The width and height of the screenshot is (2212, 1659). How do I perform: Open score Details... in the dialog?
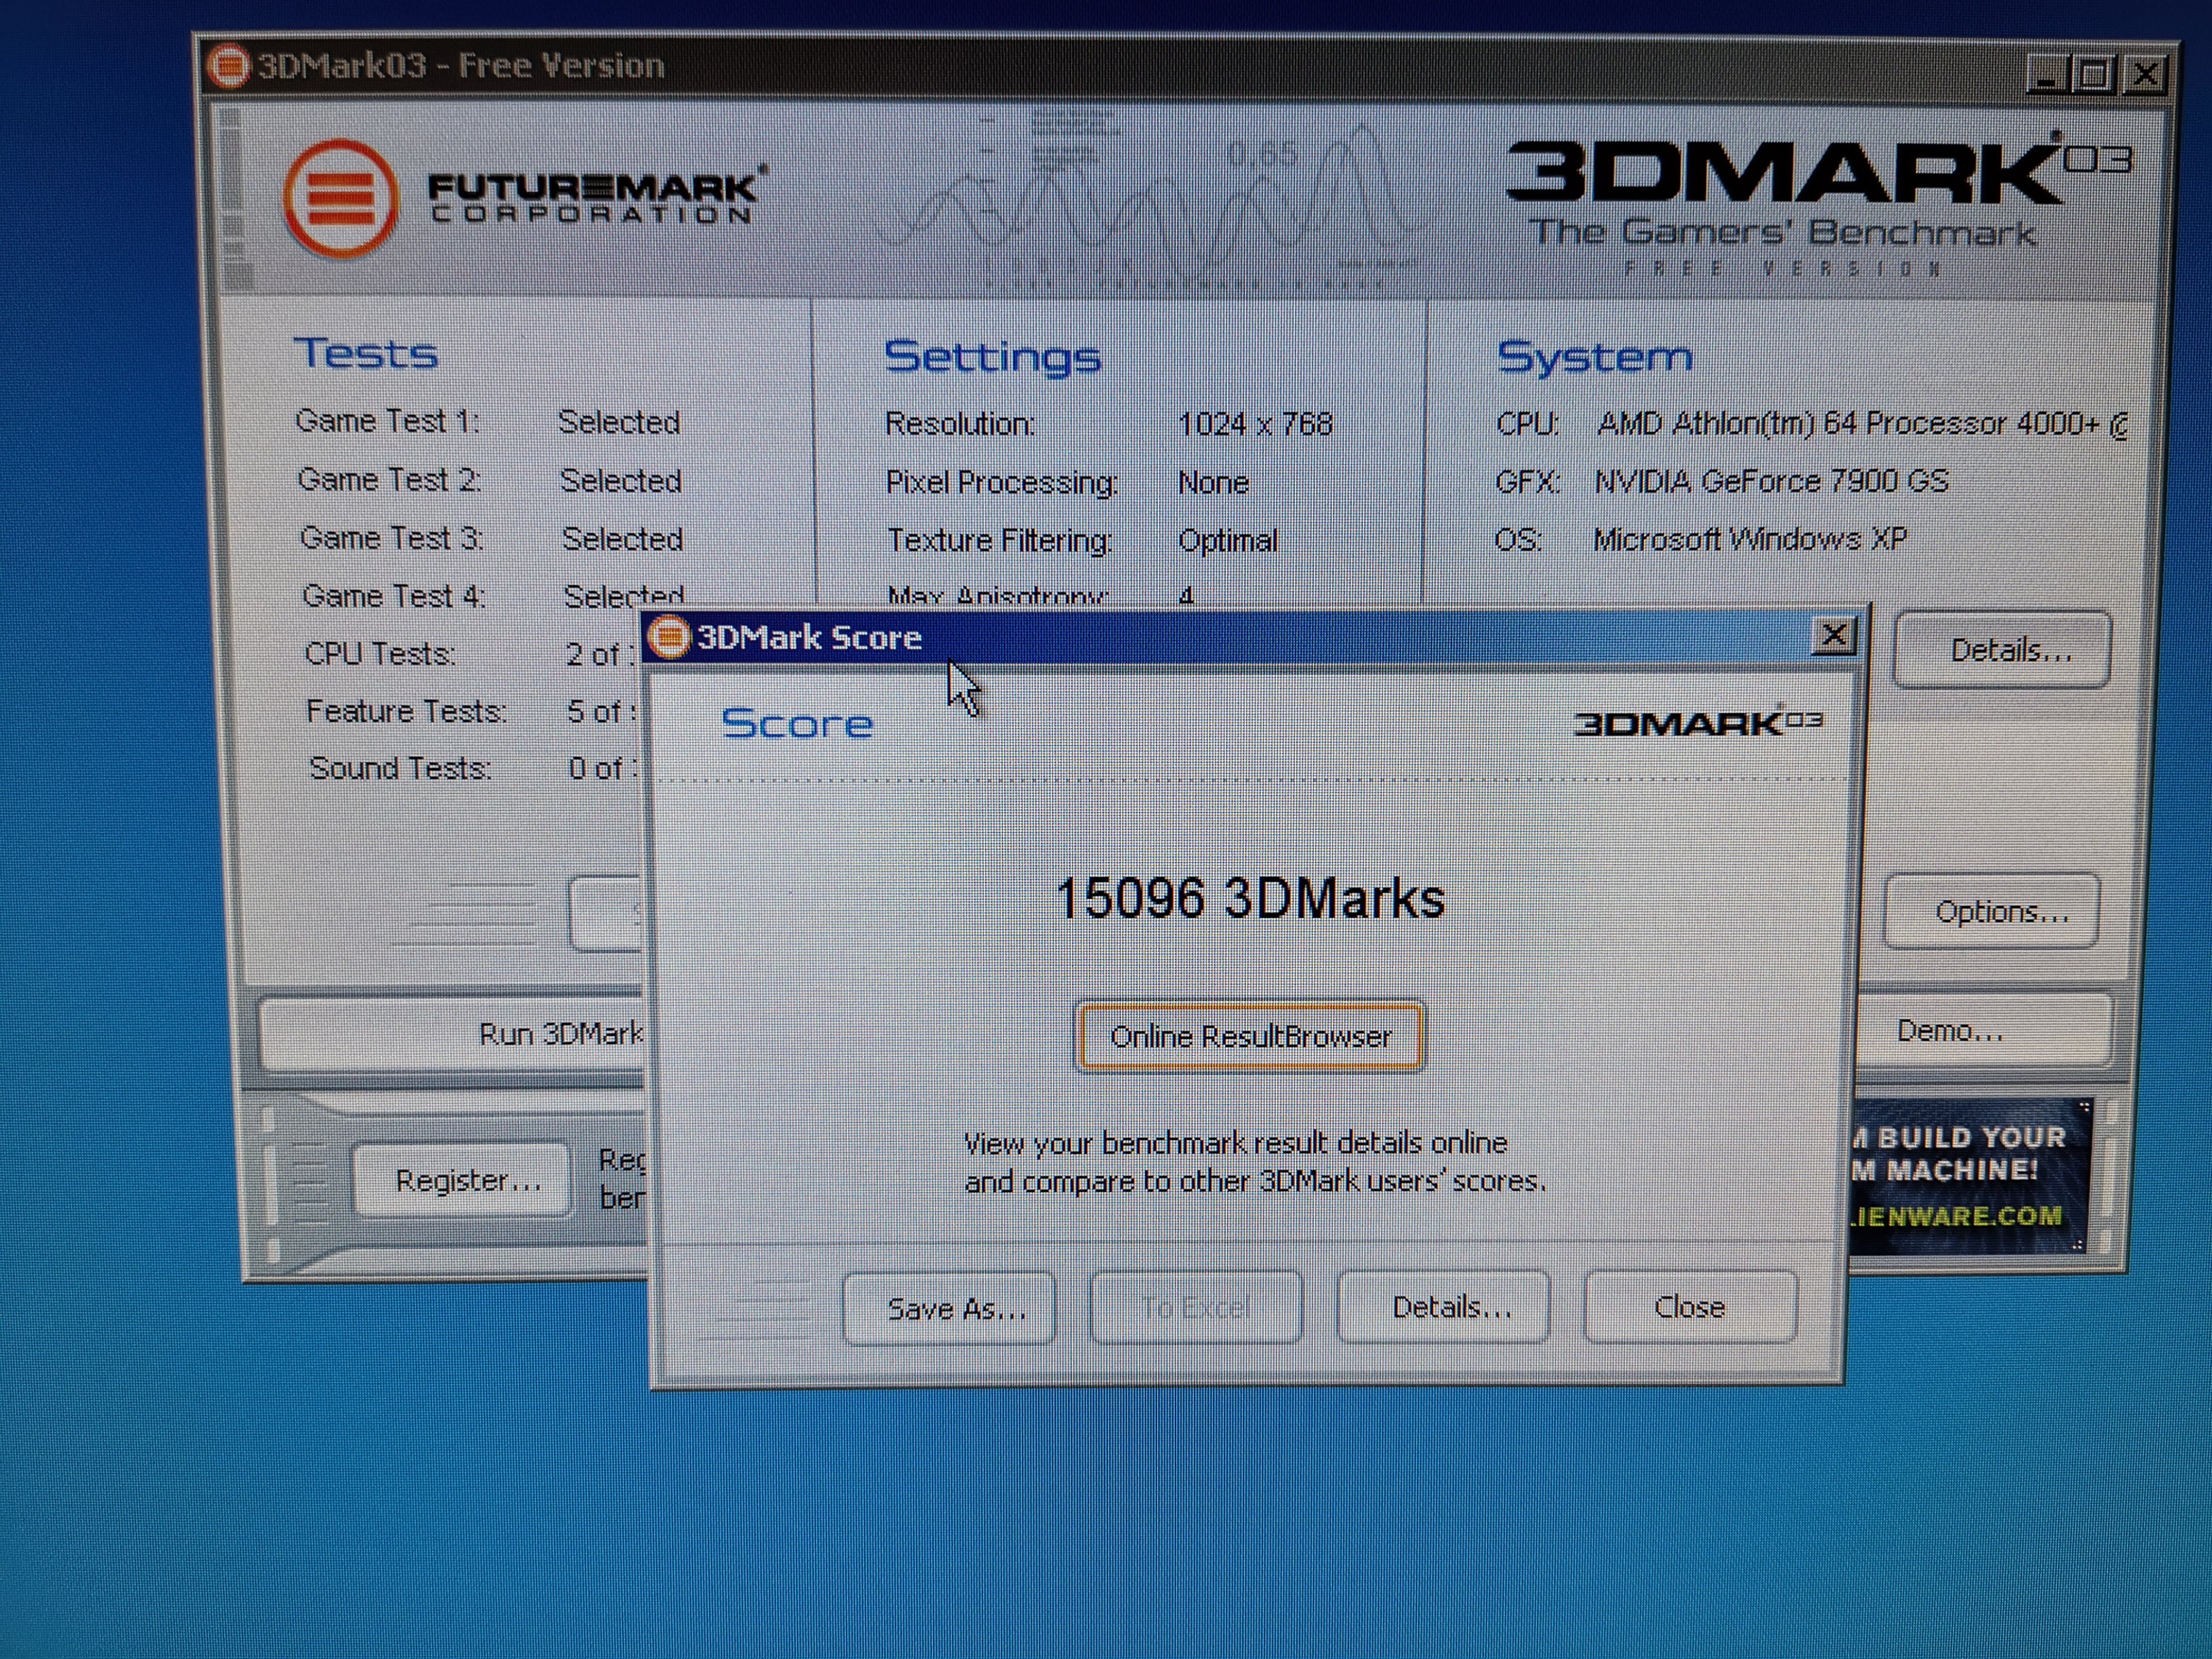1443,1307
